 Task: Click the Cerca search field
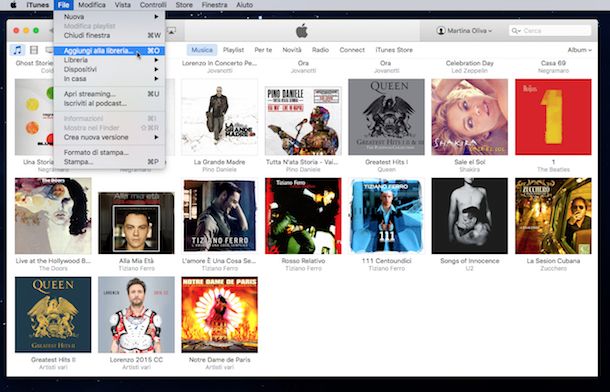tap(550, 31)
